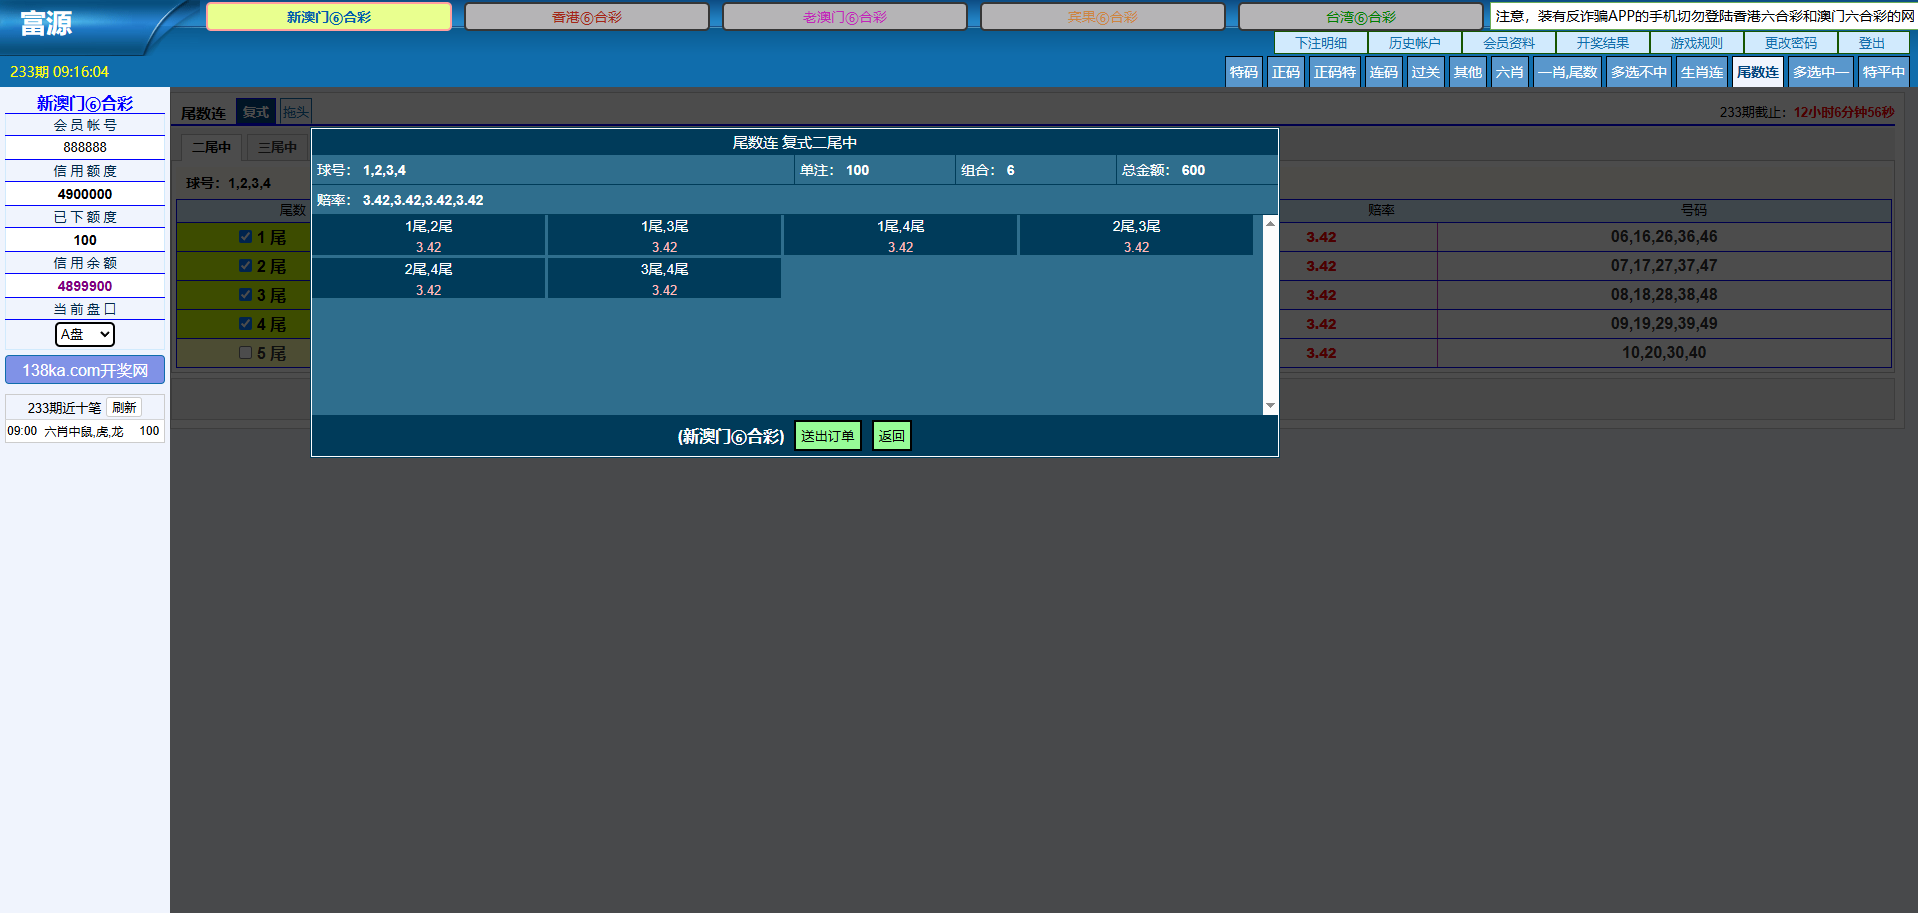Select the 其他 game type
The width and height of the screenshot is (1918, 913).
1468,72
